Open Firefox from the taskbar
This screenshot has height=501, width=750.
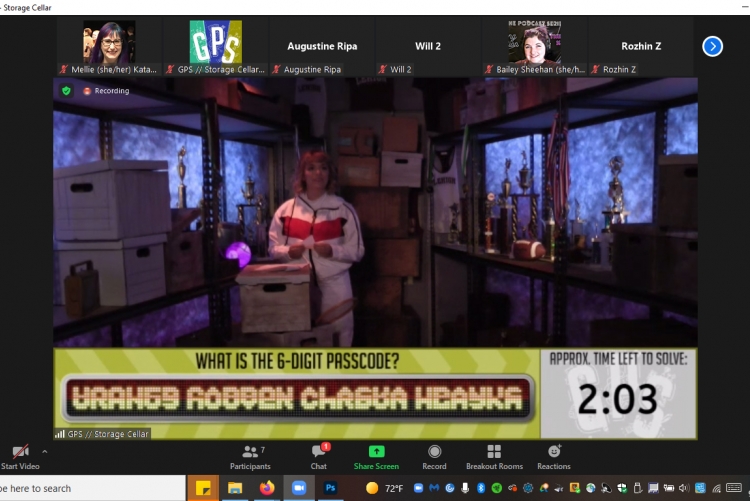click(266, 488)
